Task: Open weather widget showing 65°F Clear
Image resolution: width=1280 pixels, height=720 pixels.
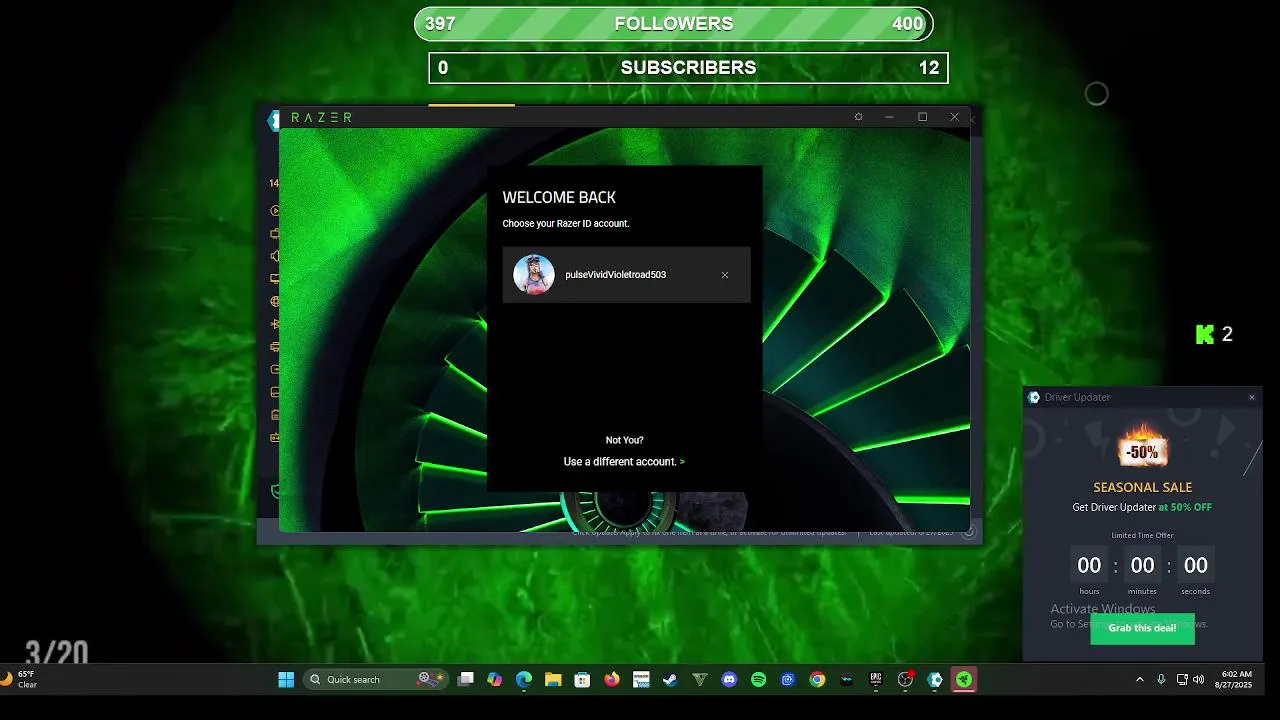Action: (20, 680)
